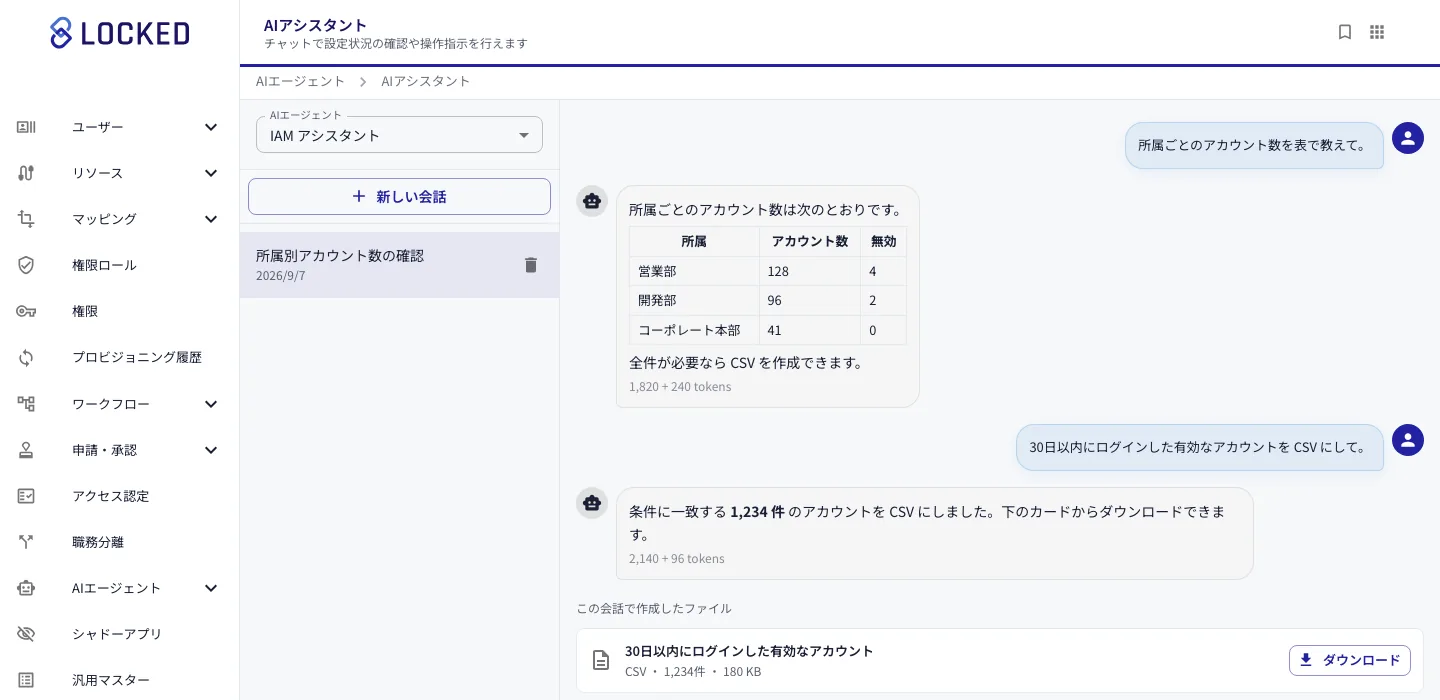Viewport: 1440px width, 700px height.
Task: Click the mapping crop icon in the sidebar
Action: [26, 219]
